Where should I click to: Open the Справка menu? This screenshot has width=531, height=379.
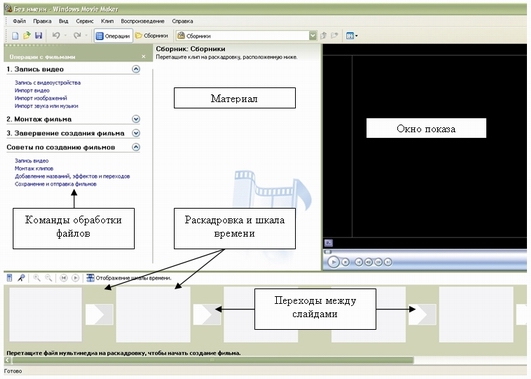tap(182, 21)
